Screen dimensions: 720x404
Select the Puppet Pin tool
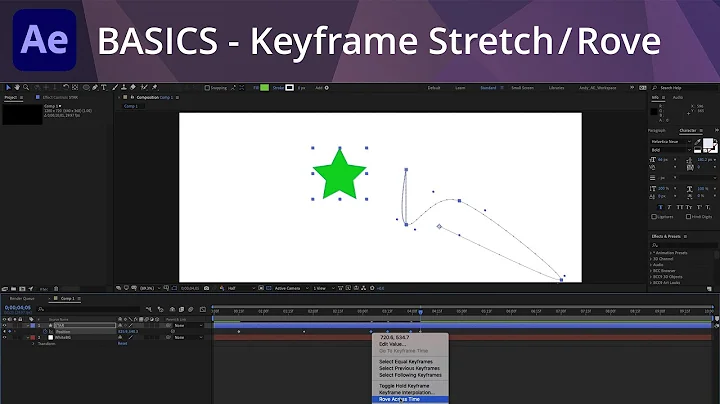155,87
